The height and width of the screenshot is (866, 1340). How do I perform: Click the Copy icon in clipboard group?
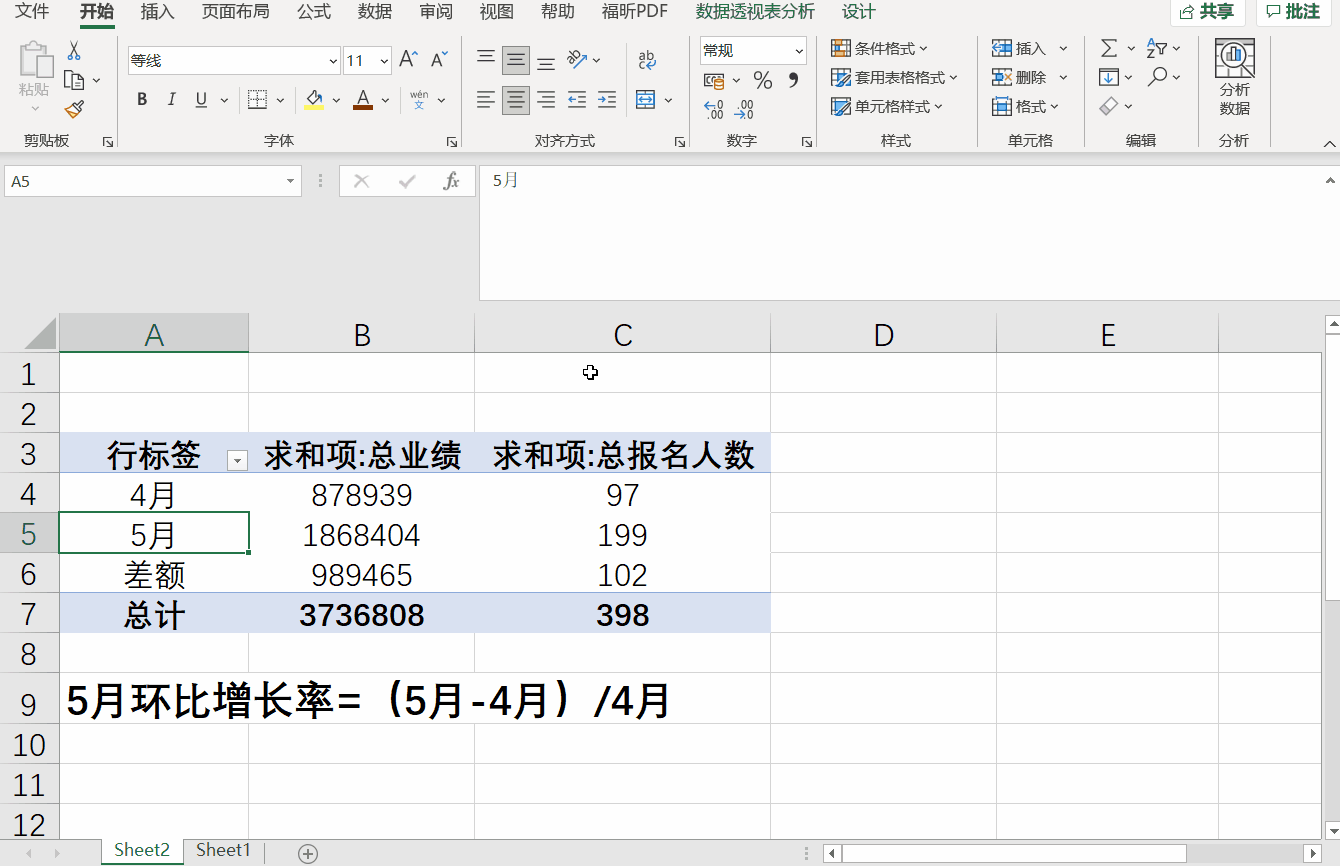(73, 80)
